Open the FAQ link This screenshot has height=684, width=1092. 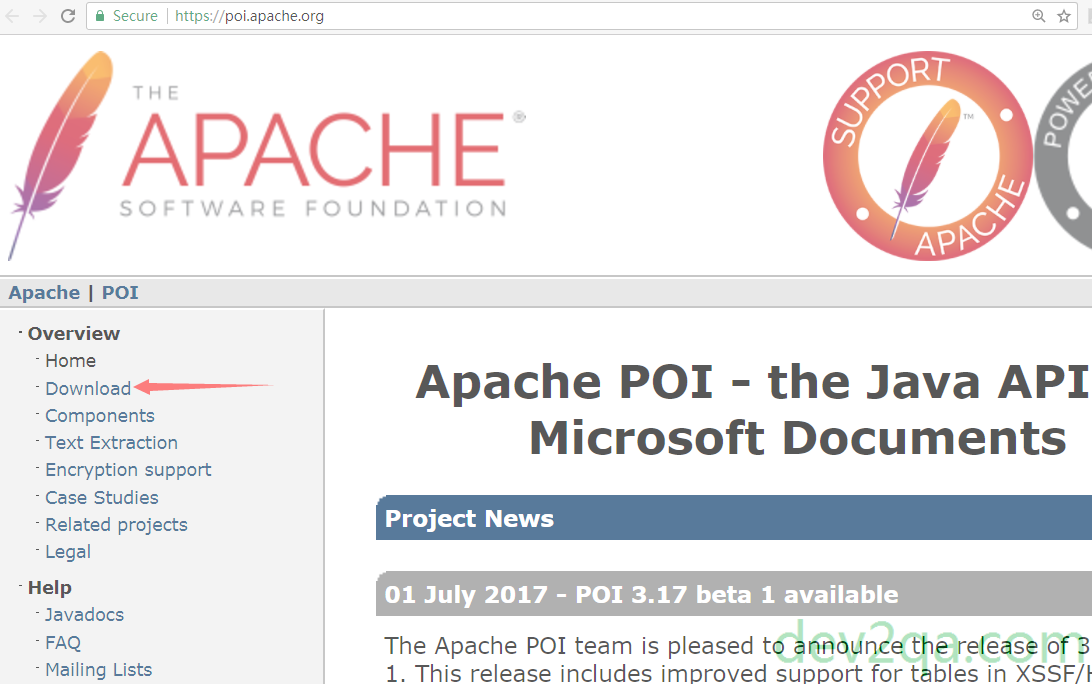(63, 642)
